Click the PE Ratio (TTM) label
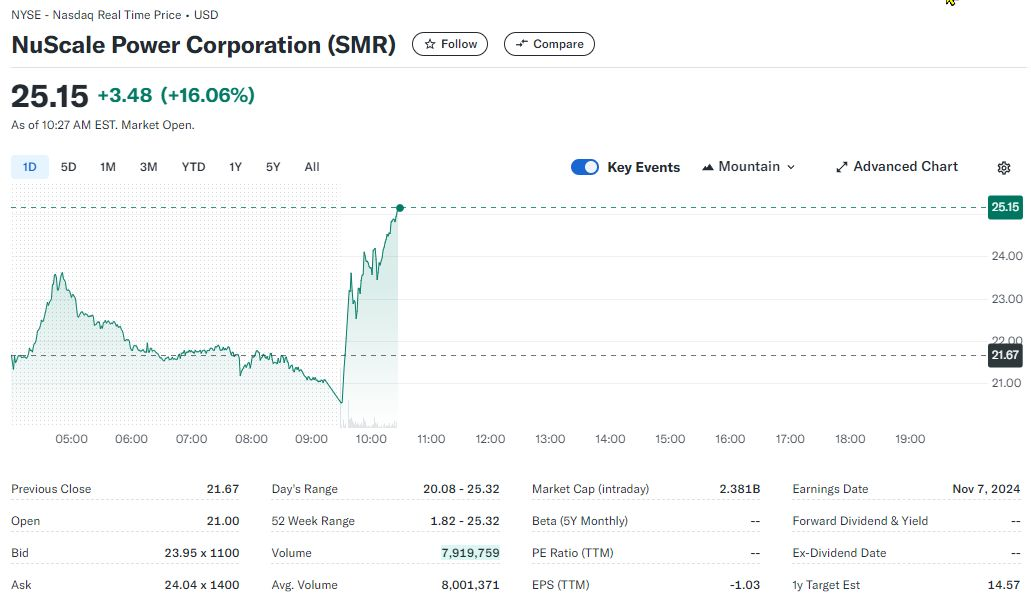The height and width of the screenshot is (603, 1031). pos(573,553)
